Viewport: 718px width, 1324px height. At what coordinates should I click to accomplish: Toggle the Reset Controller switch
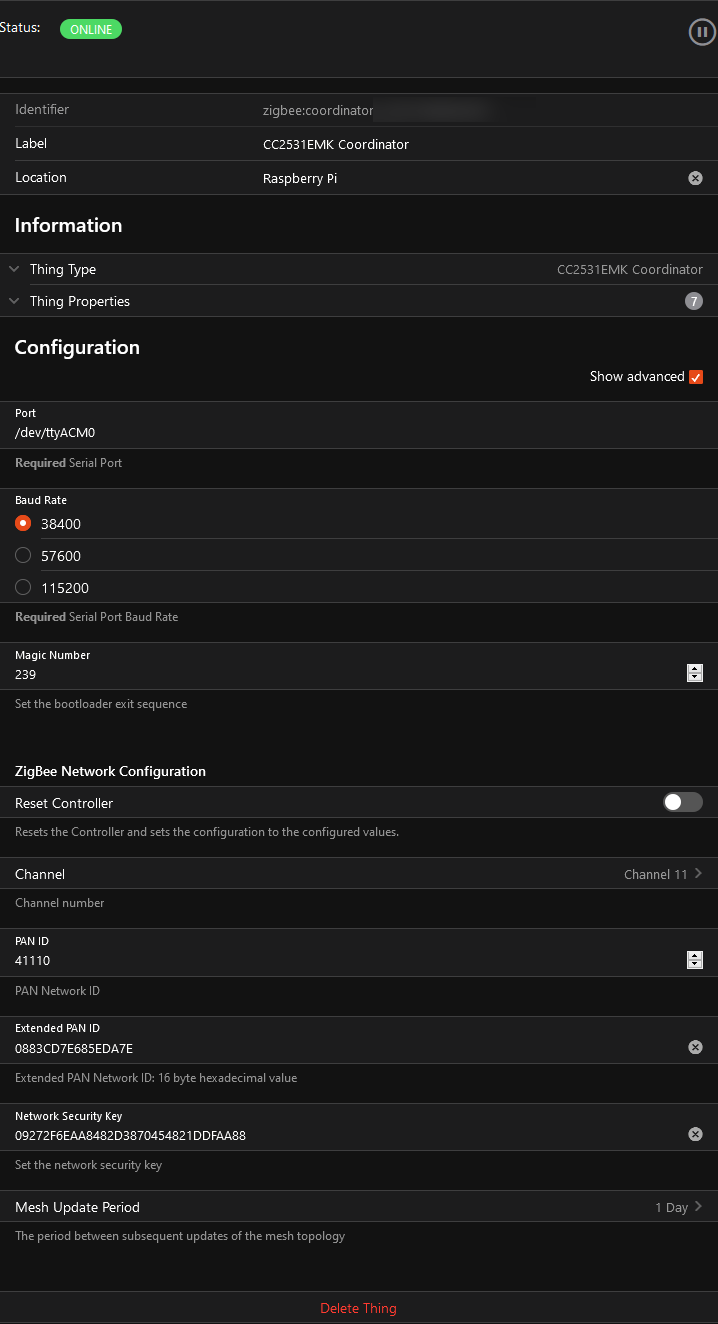[x=683, y=802]
